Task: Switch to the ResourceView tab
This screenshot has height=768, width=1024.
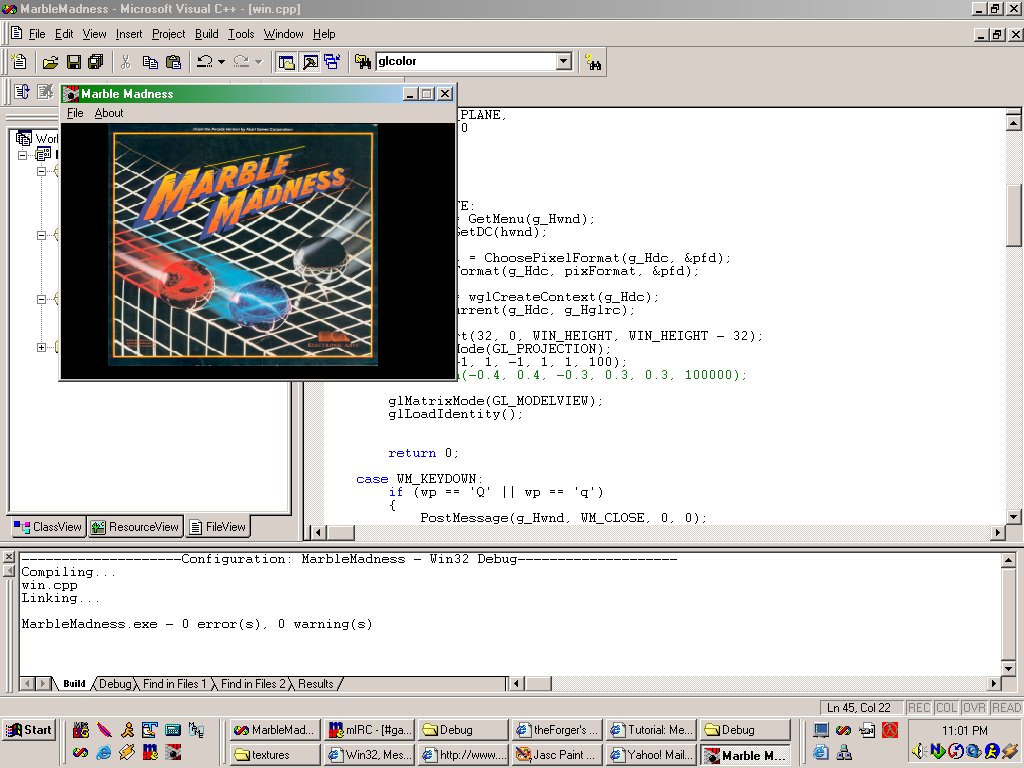Action: point(135,527)
